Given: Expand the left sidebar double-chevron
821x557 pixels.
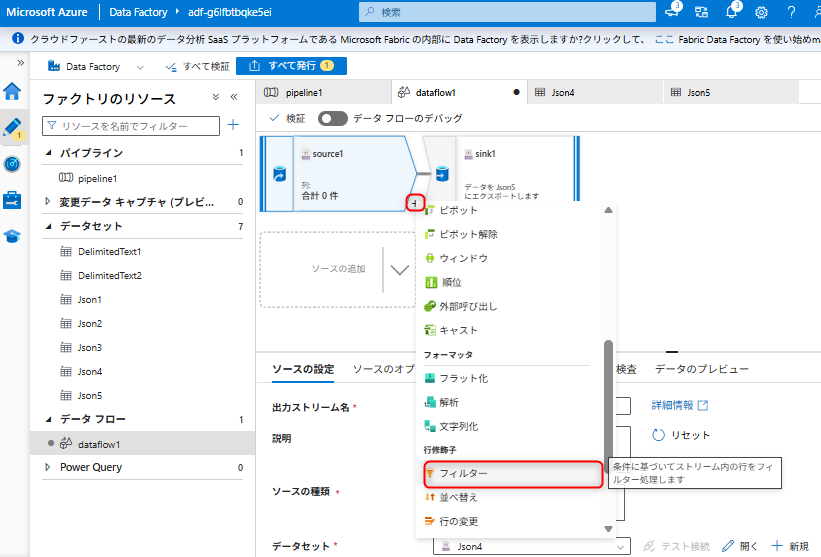Looking at the screenshot, I should click(x=20, y=63).
